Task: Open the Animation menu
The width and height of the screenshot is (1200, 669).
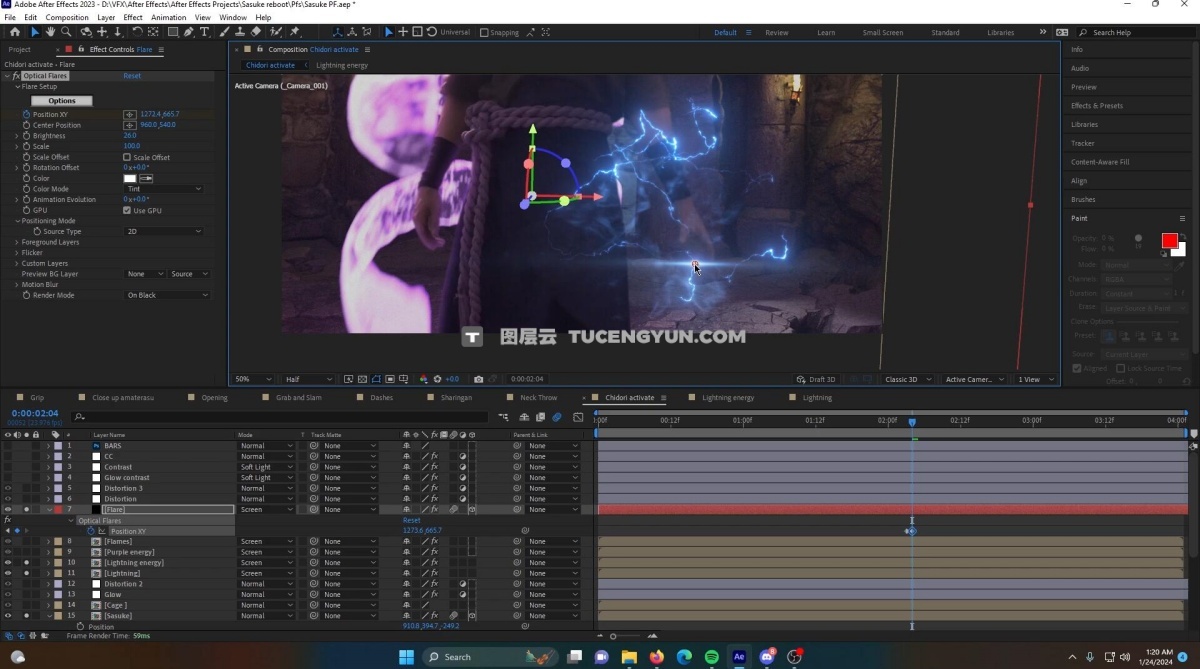Action: click(x=168, y=17)
